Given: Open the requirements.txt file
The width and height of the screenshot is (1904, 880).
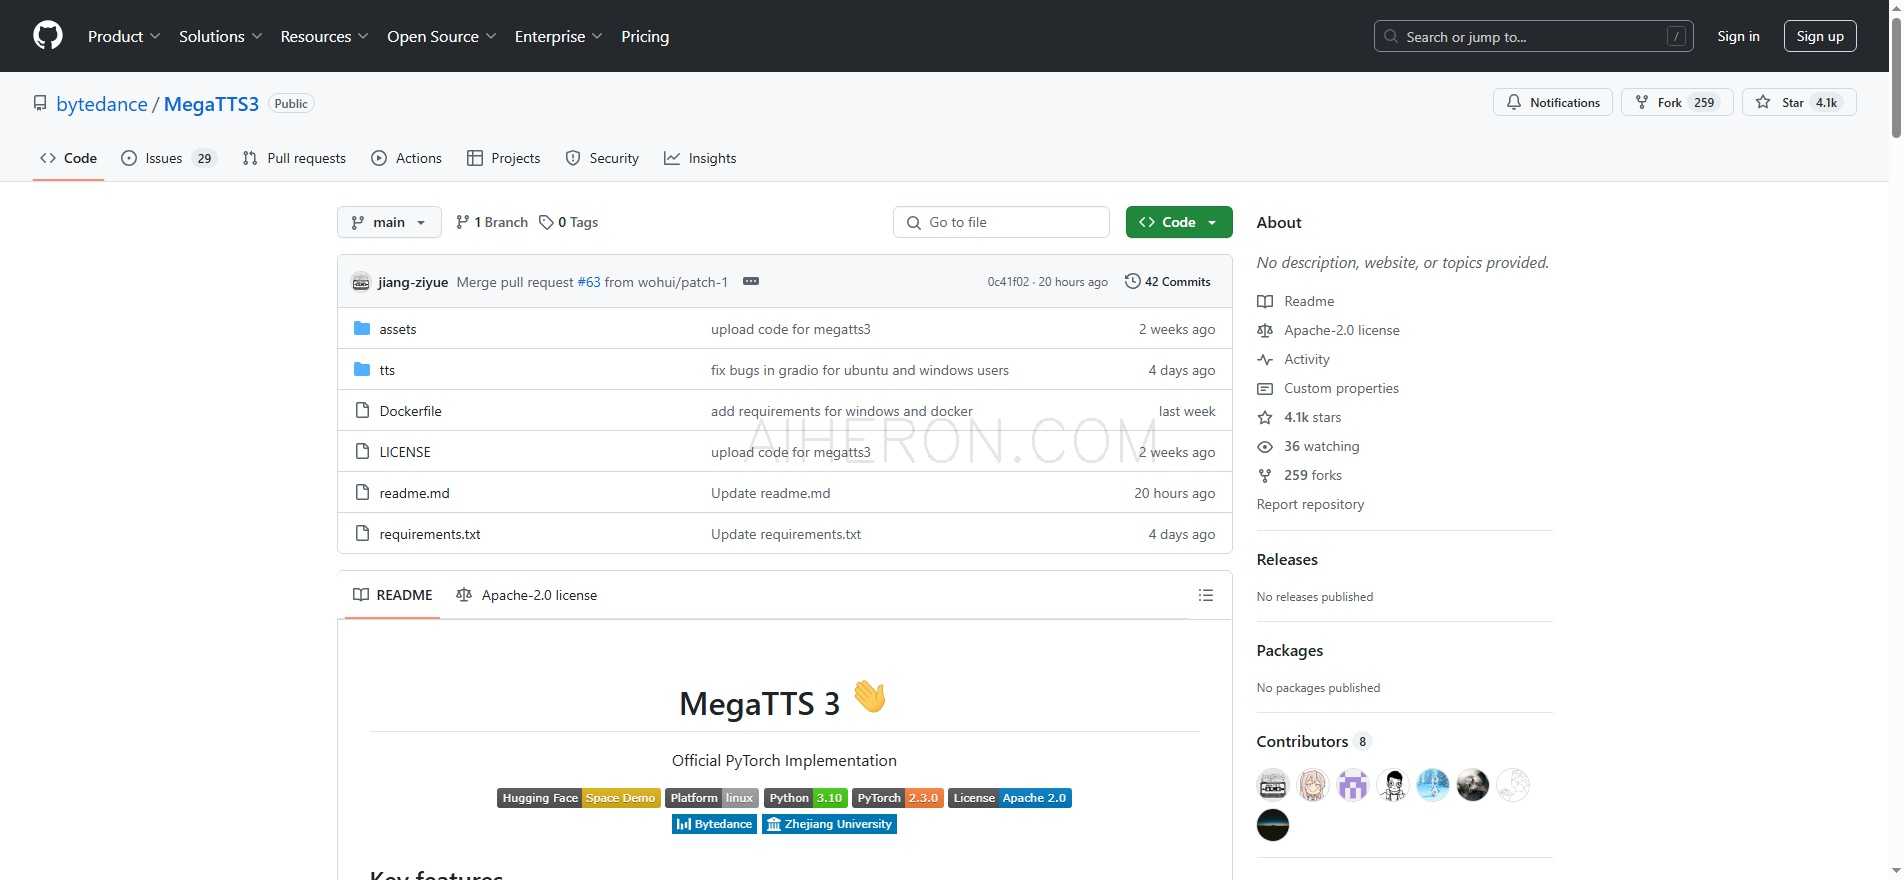Looking at the screenshot, I should click(x=430, y=534).
